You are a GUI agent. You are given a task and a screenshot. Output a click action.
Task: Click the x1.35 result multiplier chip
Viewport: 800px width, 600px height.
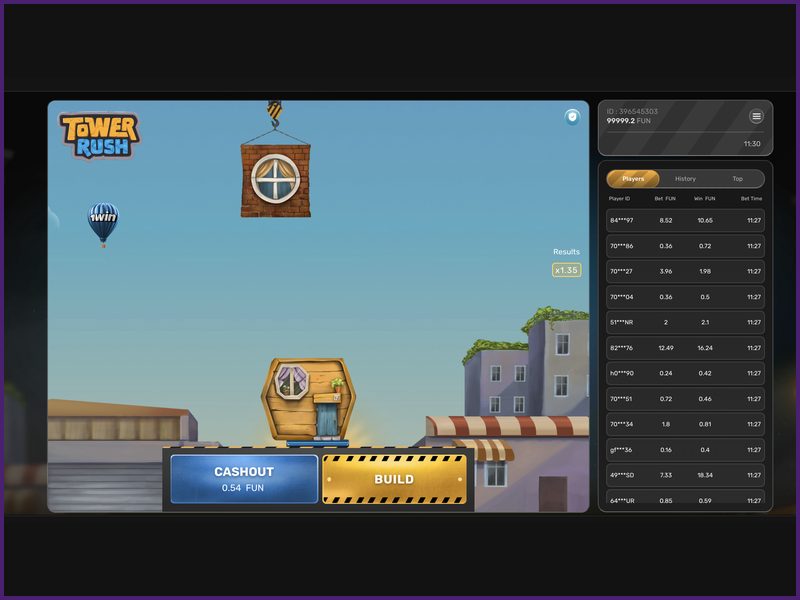tap(565, 270)
